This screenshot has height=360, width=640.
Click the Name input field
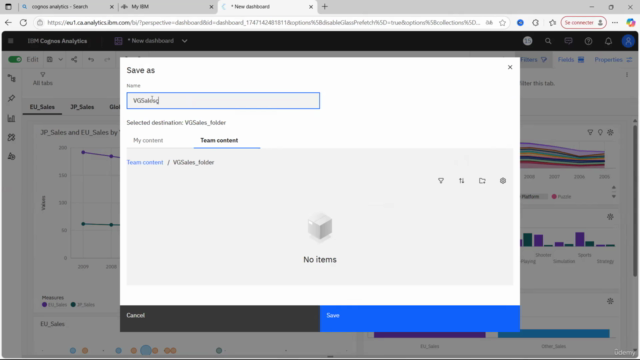(223, 100)
